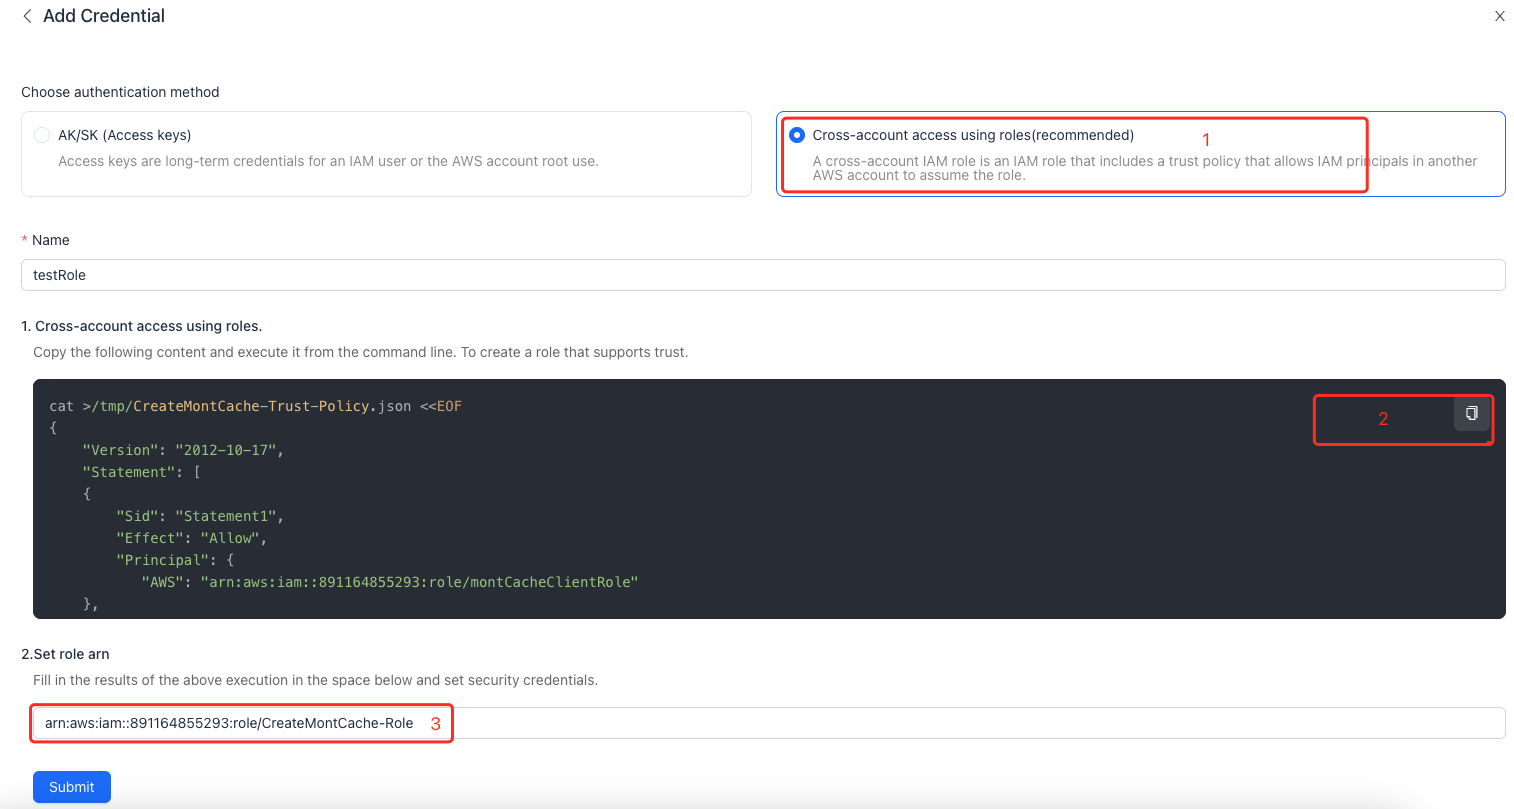Click the "Effect": "Allow" code line
Image resolution: width=1514 pixels, height=809 pixels.
191,538
